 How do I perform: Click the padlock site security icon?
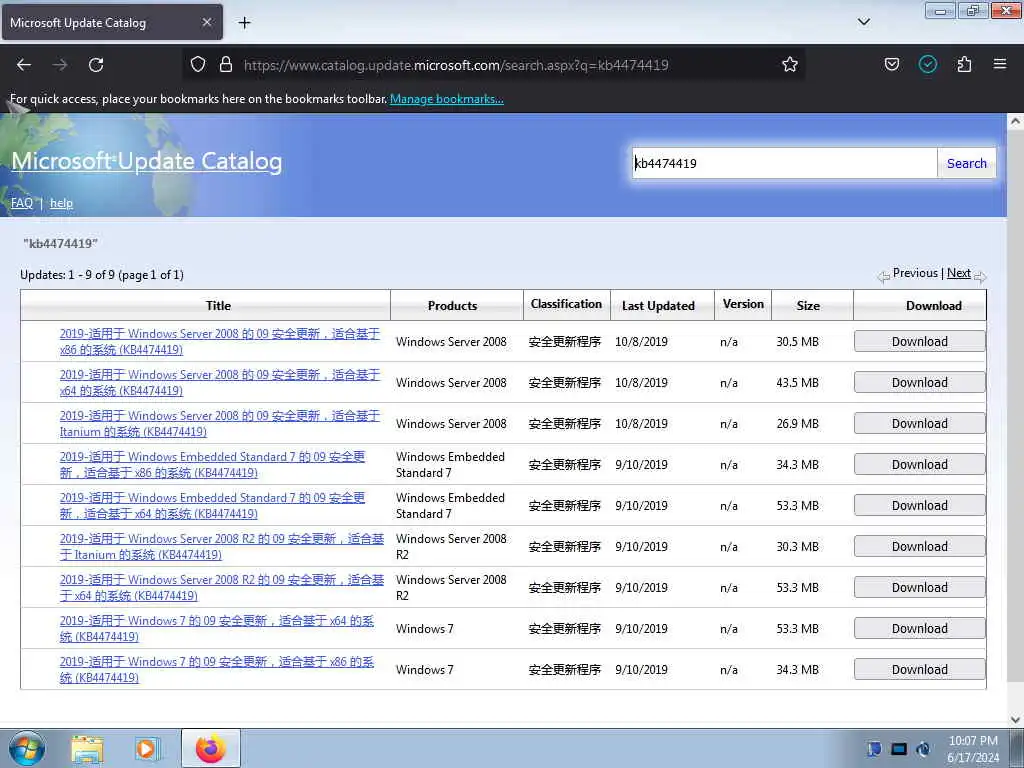(226, 64)
